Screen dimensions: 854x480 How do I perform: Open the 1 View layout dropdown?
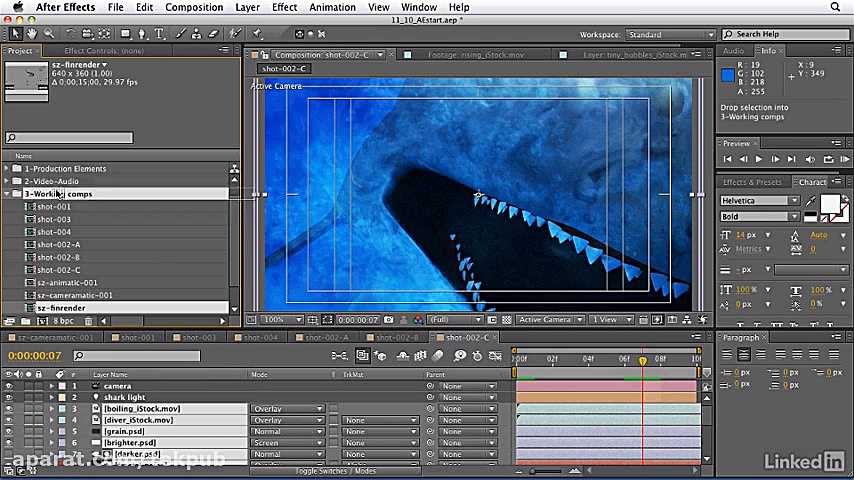pyautogui.click(x=611, y=320)
